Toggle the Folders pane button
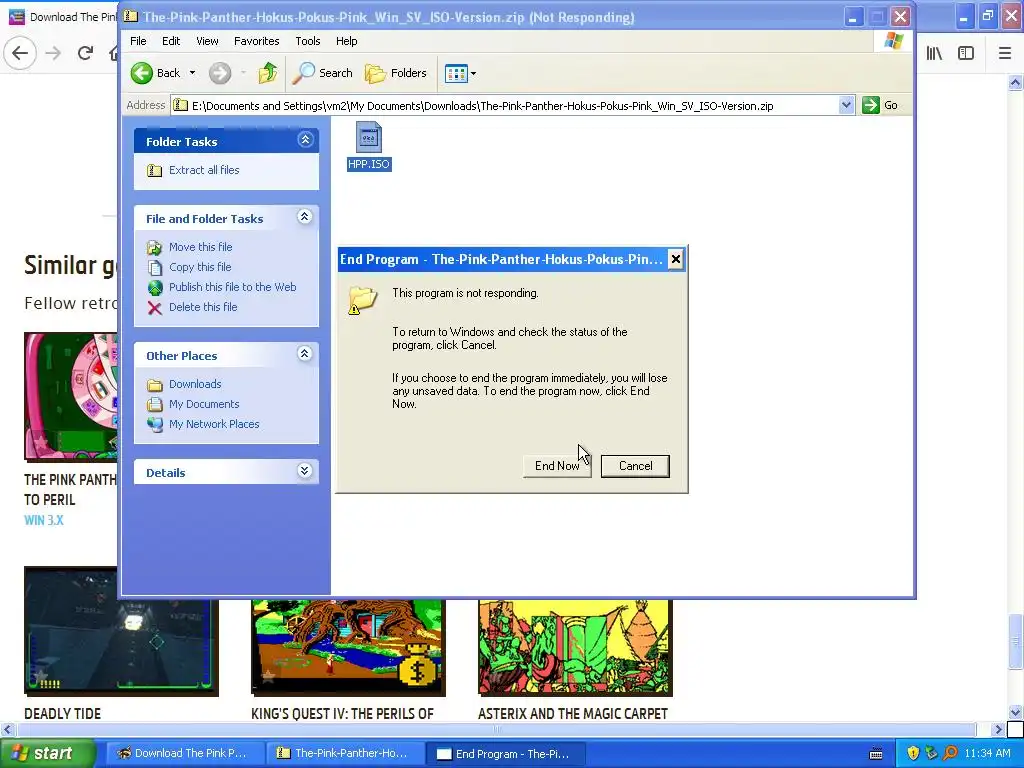 coord(396,73)
